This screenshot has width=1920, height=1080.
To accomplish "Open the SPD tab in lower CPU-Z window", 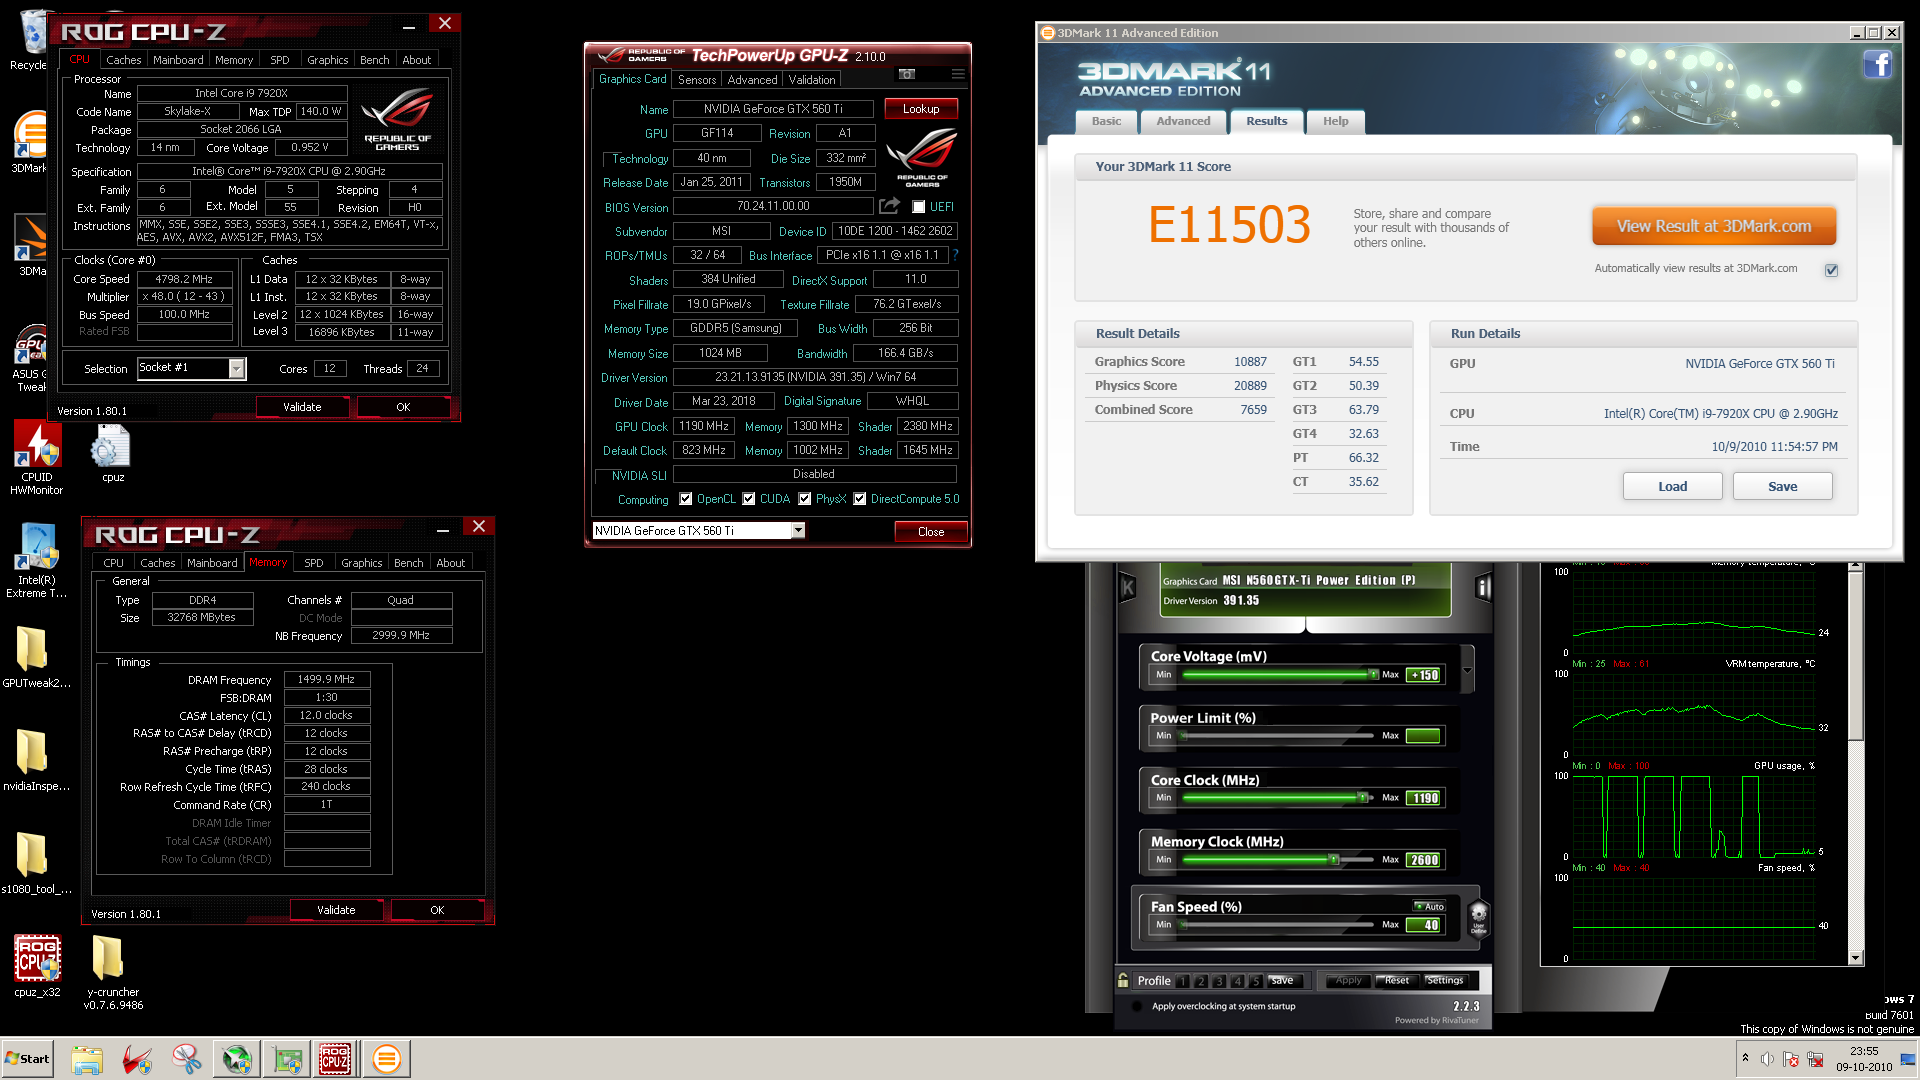I will pos(314,563).
